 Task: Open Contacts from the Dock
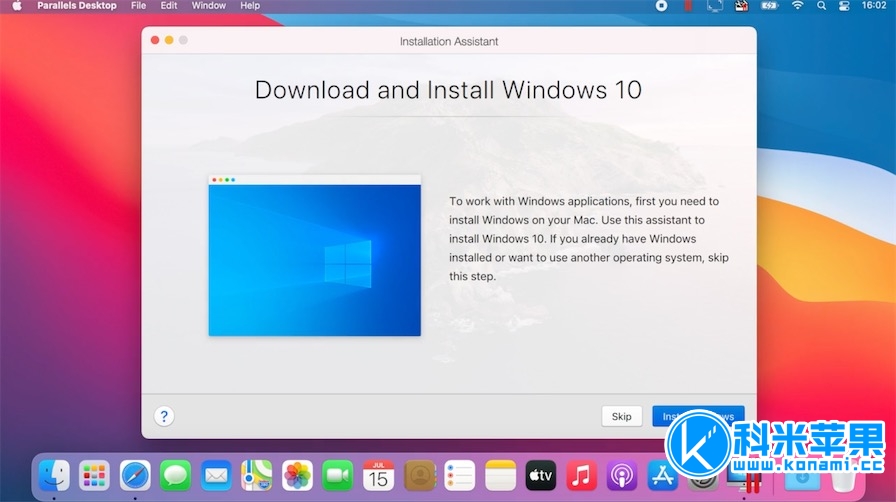(x=420, y=476)
